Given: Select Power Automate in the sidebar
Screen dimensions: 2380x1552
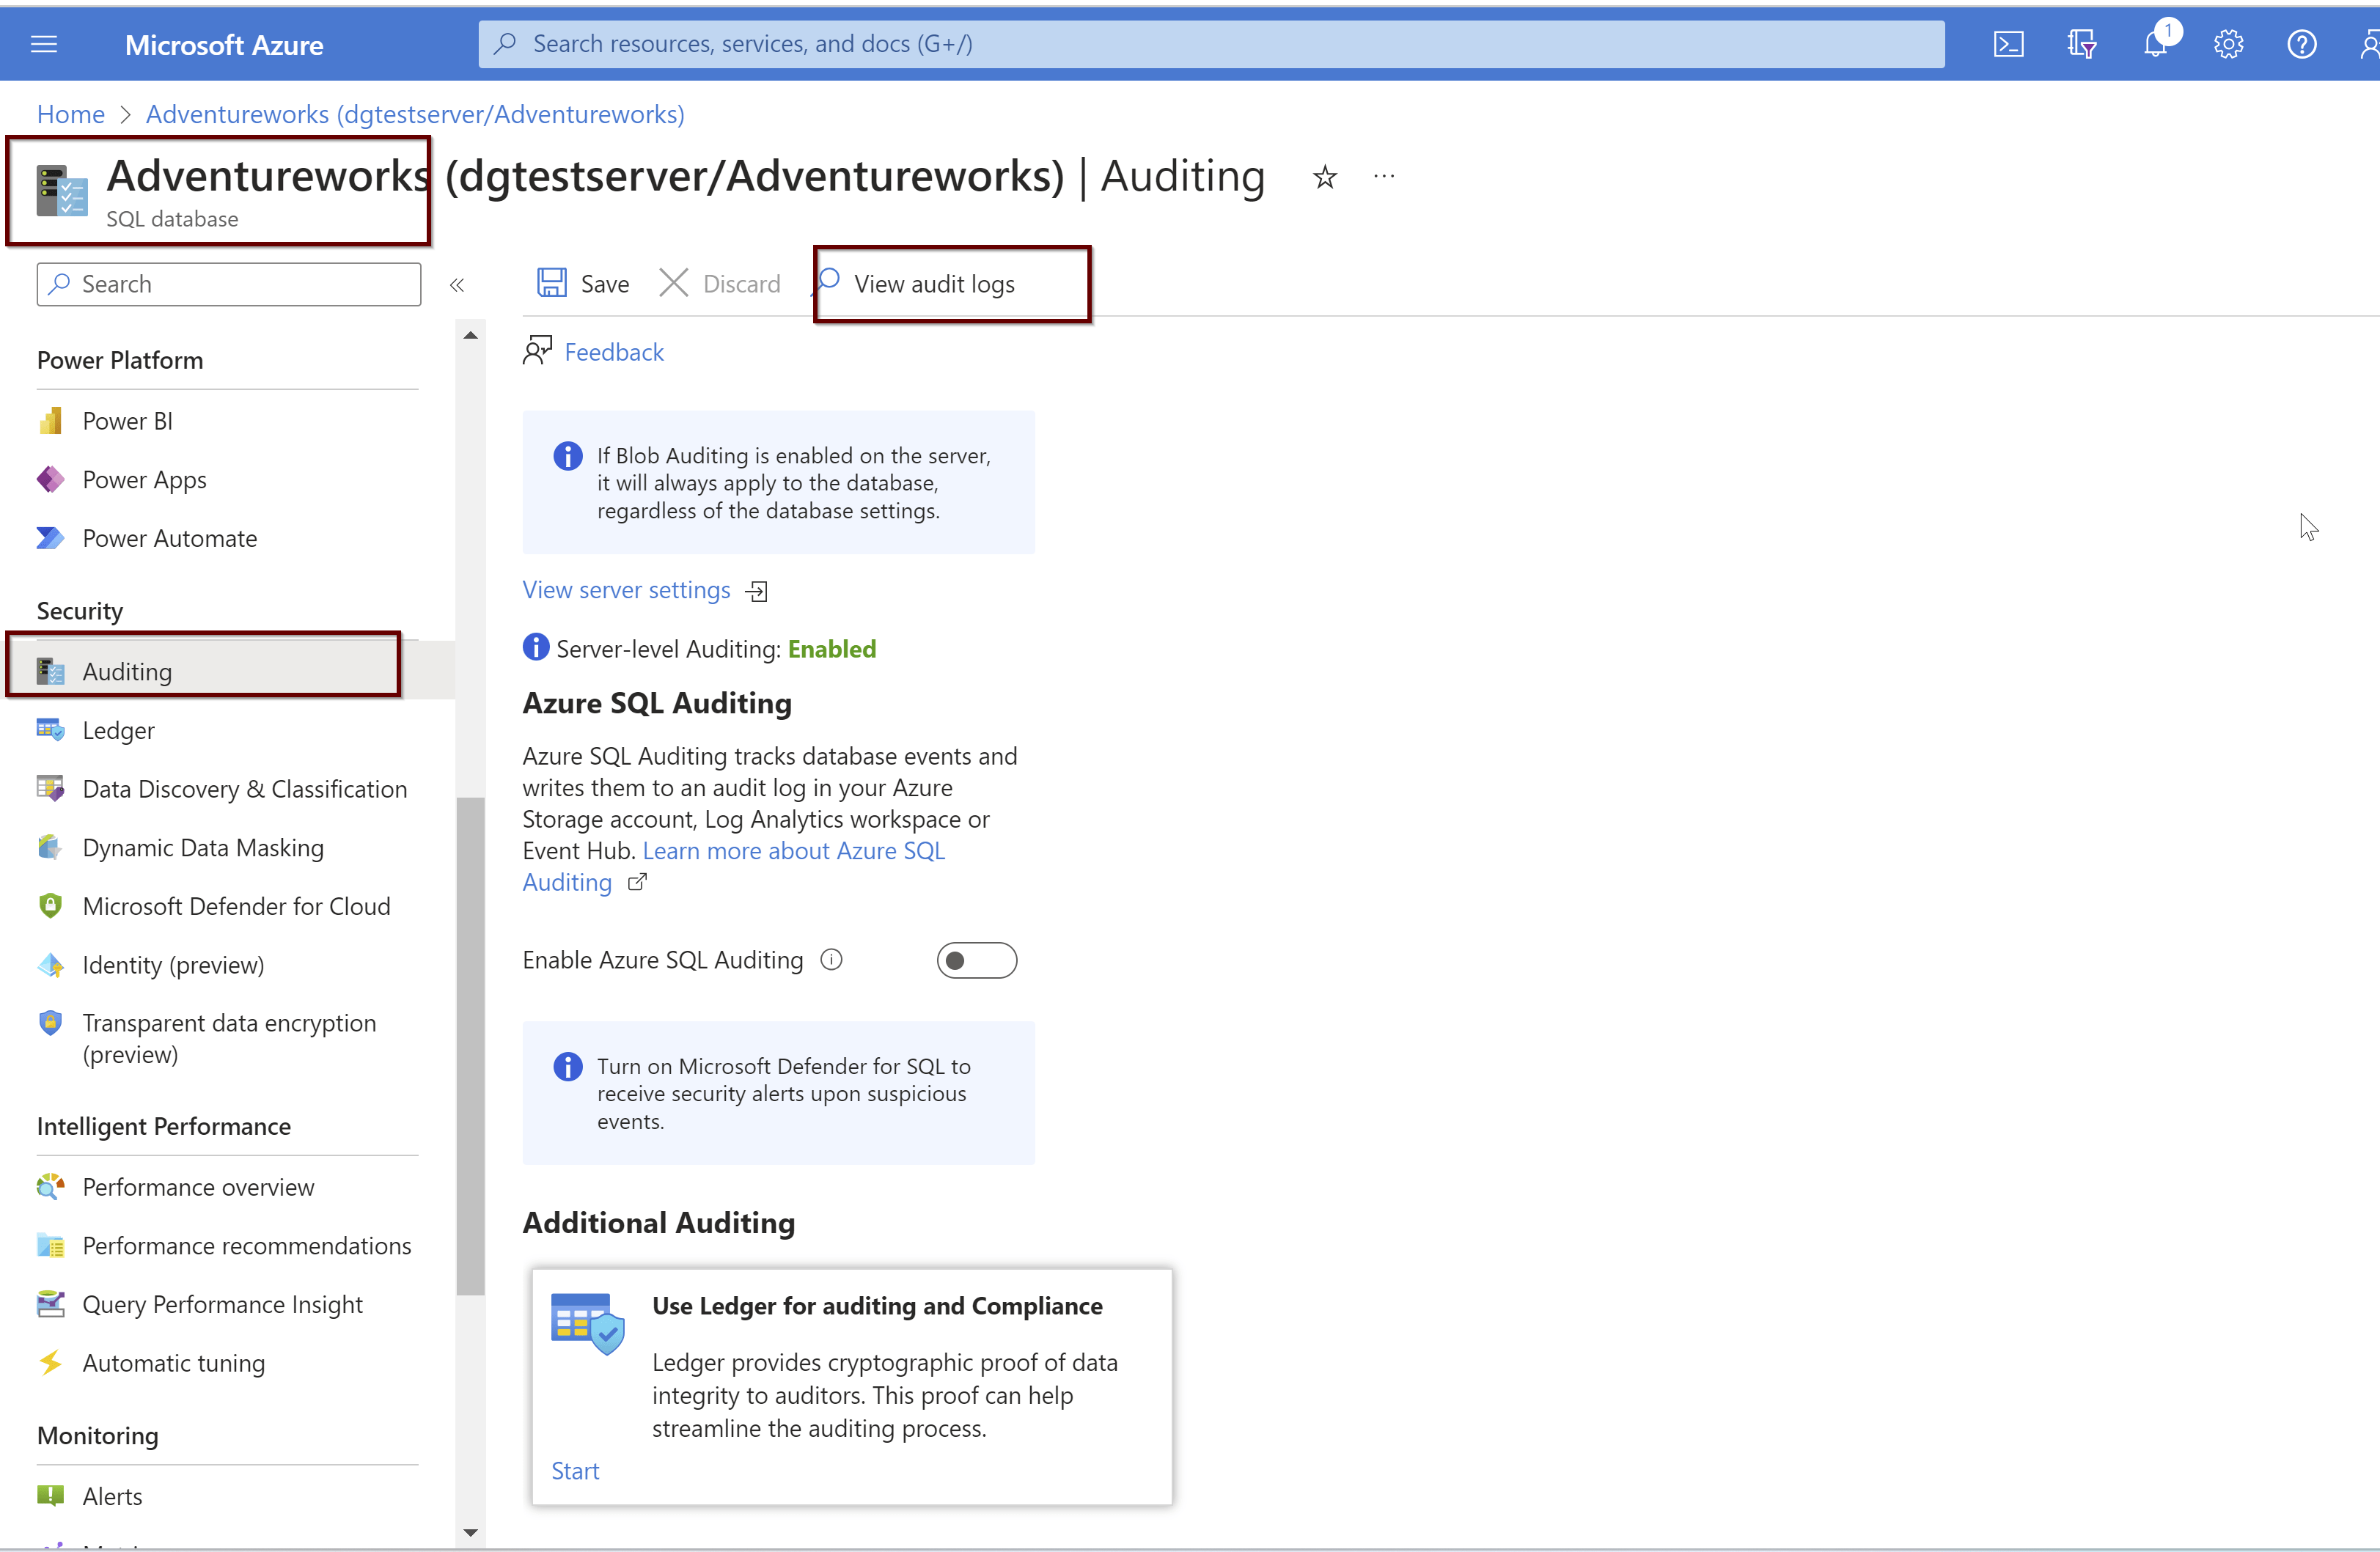Looking at the screenshot, I should 169,537.
